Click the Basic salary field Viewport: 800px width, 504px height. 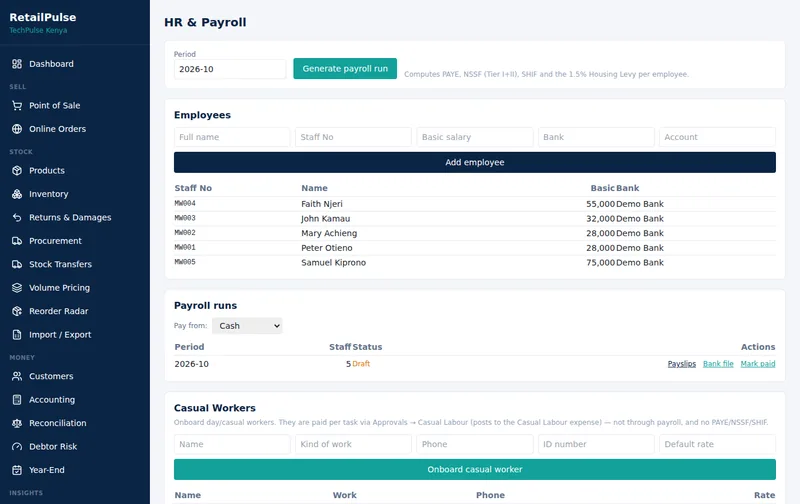pos(474,137)
